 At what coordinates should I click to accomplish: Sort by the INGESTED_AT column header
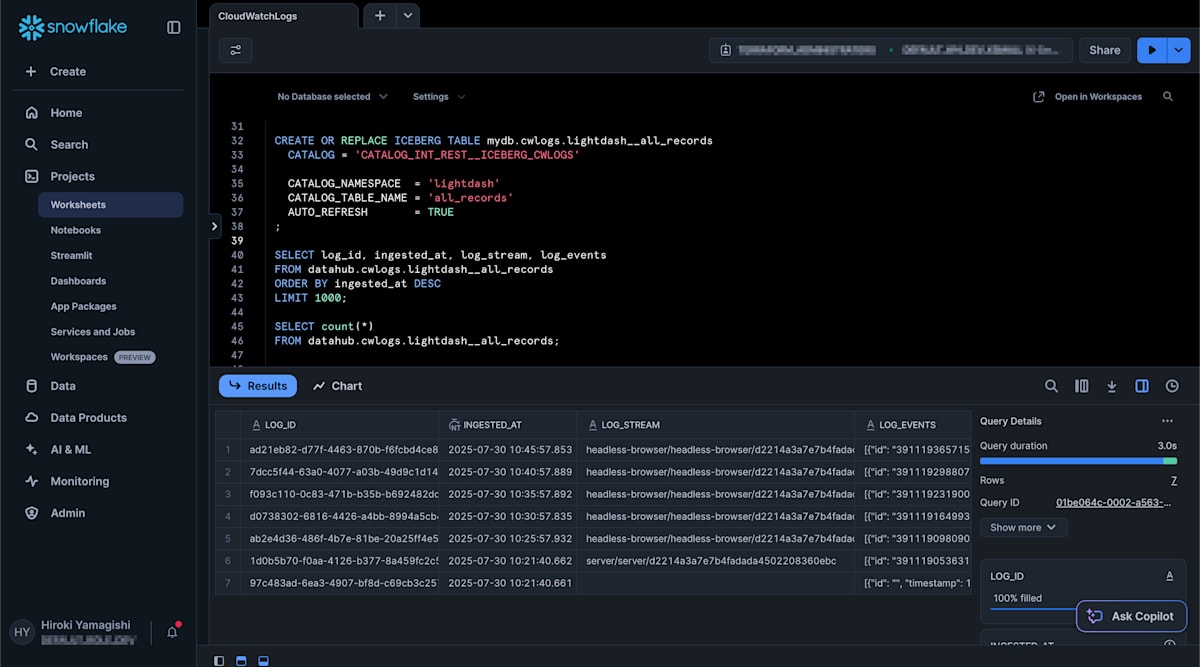point(508,424)
